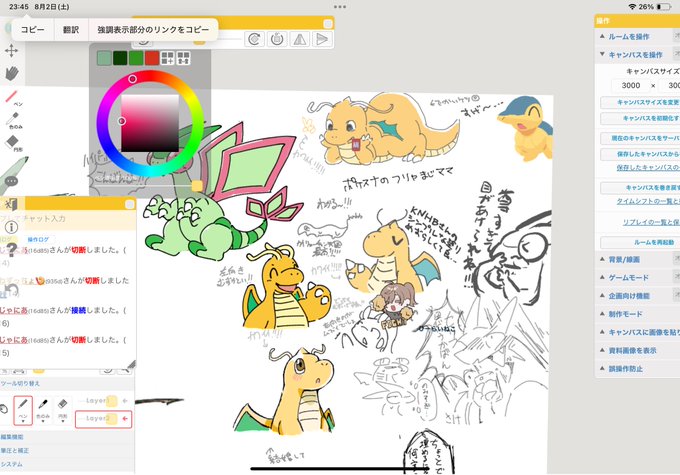The image size is (680, 475).
Task: Click the yellow opacity slider handle
Action: click(197, 186)
